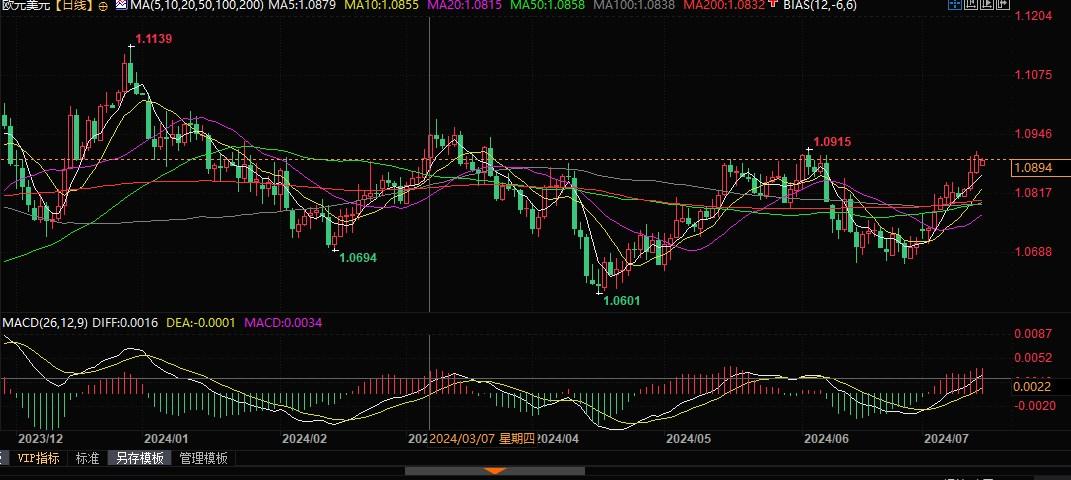The height and width of the screenshot is (480, 1071).
Task: Click the 欧元美元 symbol title
Action: (x=26, y=5)
